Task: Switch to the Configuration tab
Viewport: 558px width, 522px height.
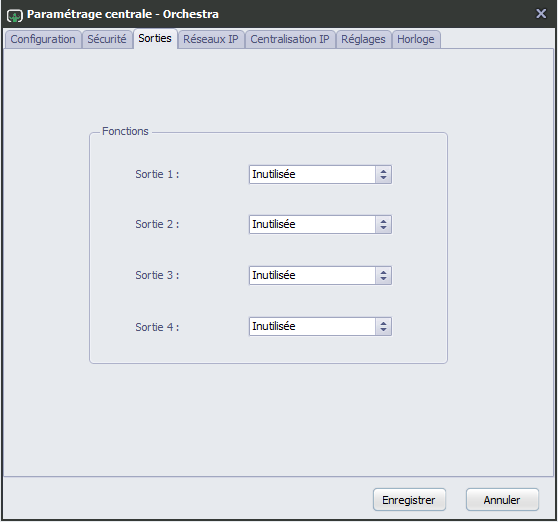Action: pyautogui.click(x=43, y=39)
